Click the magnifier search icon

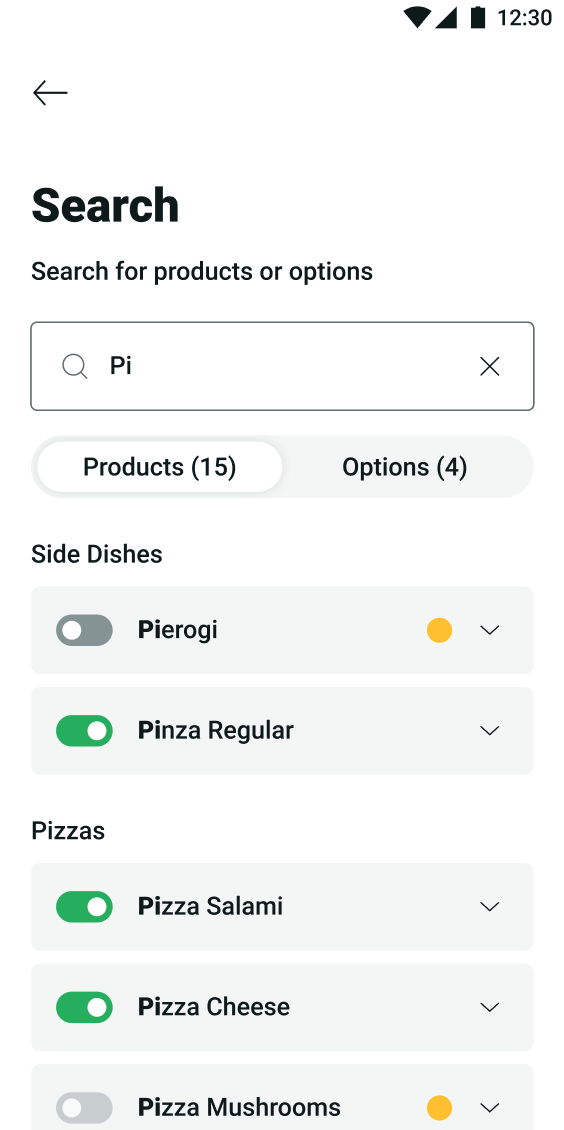click(74, 367)
